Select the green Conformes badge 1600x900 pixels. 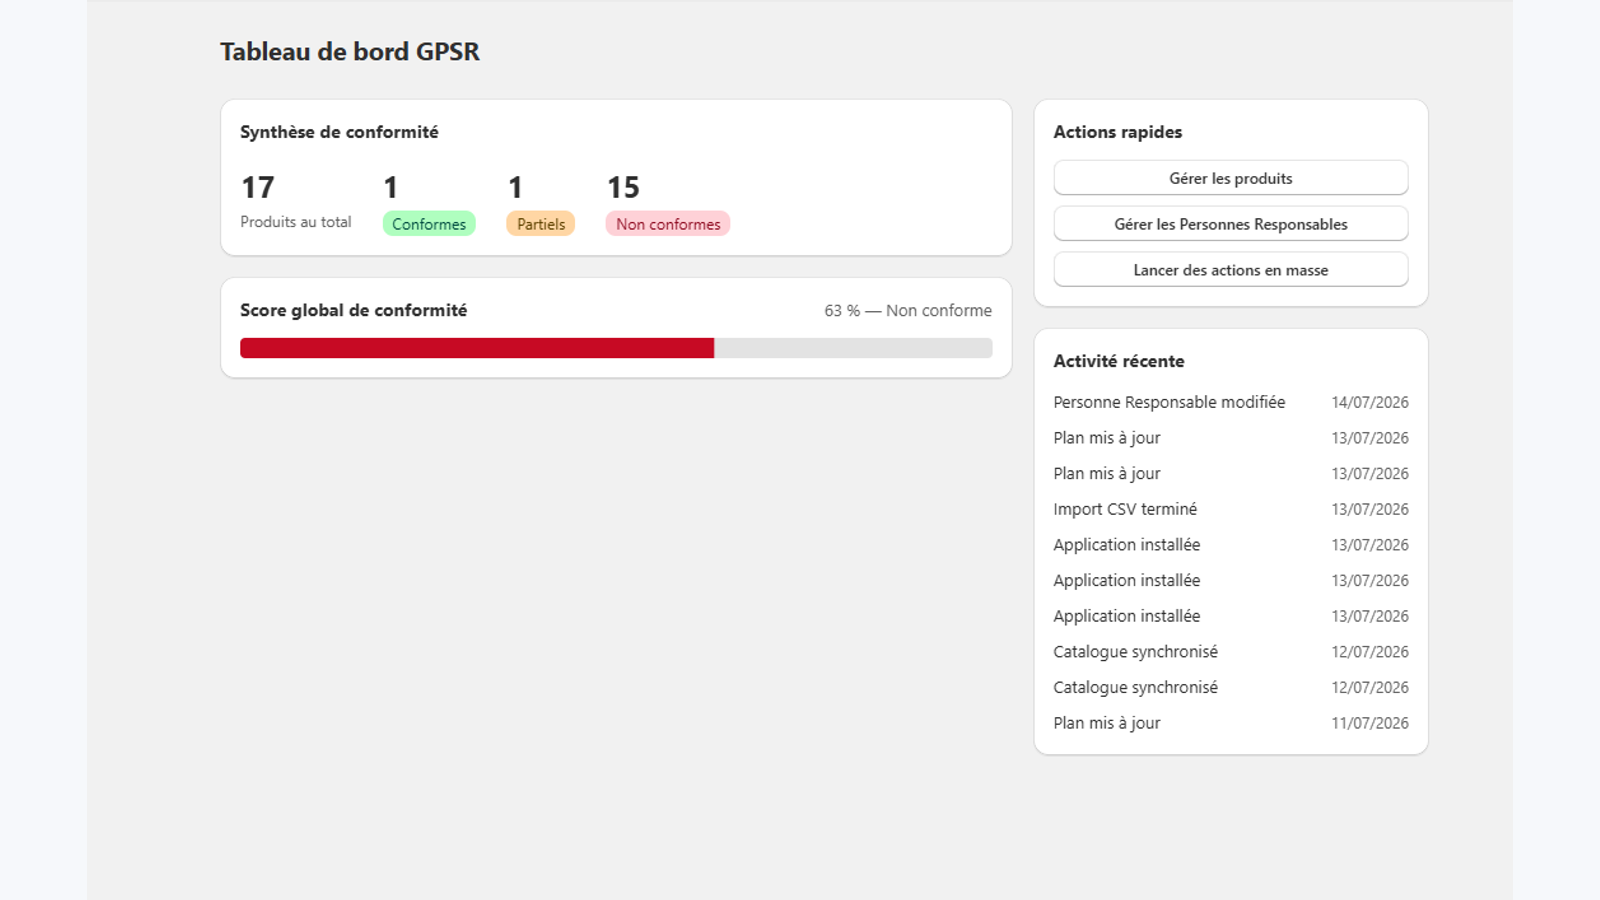coord(429,224)
